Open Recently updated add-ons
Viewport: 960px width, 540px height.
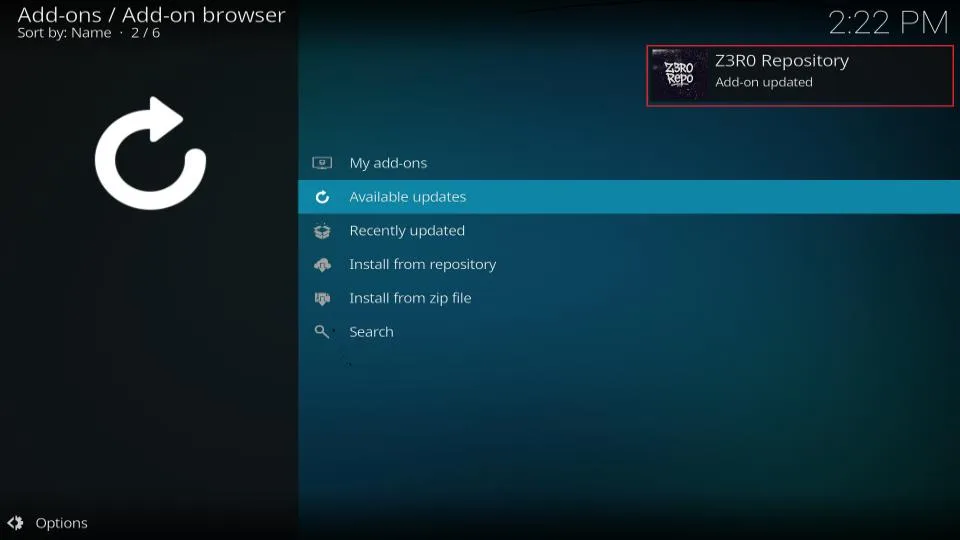tap(629, 230)
